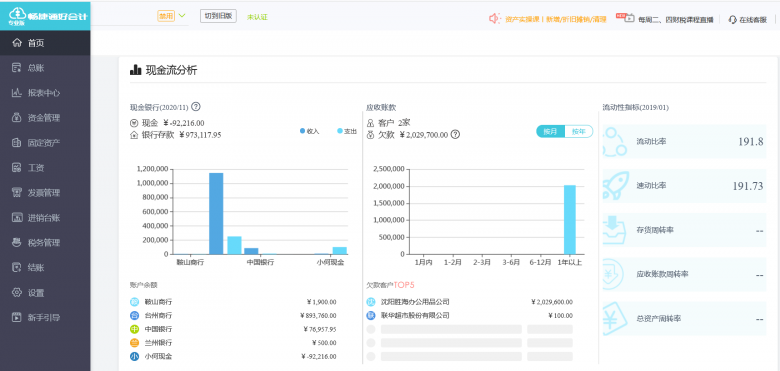780x371 pixels.
Task: Click the live video NEW icon
Action: click(626, 18)
